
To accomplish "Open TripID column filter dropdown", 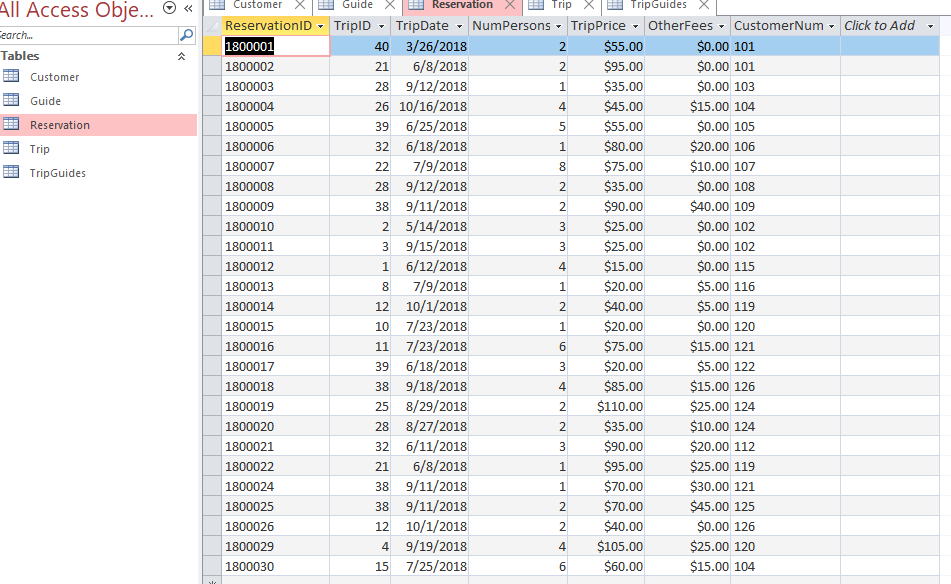I will click(x=381, y=26).
